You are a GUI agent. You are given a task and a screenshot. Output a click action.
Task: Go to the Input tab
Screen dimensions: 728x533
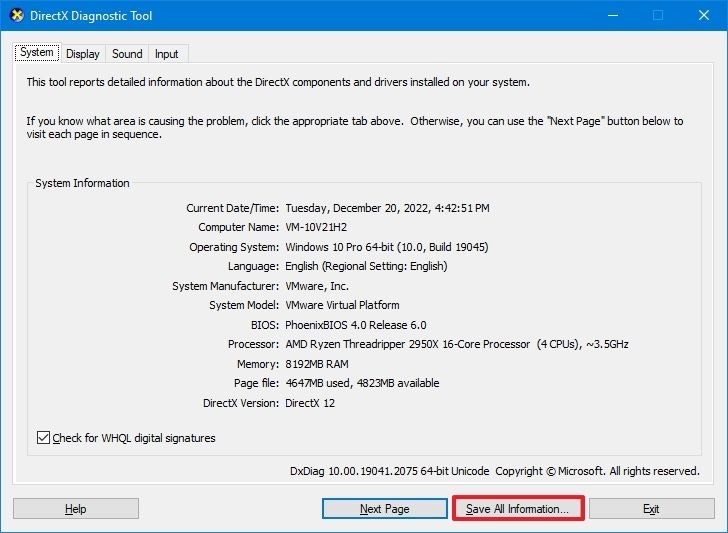pyautogui.click(x=167, y=54)
